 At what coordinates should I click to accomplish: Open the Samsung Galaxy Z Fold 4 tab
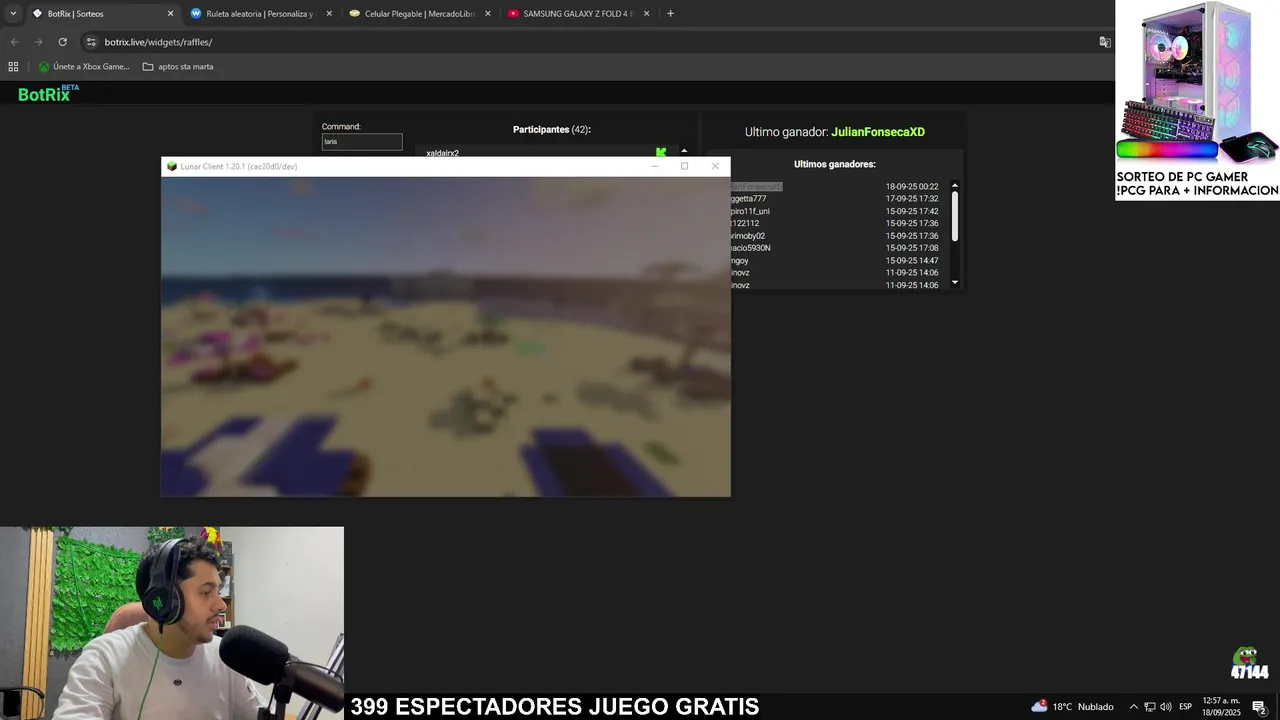tap(578, 14)
